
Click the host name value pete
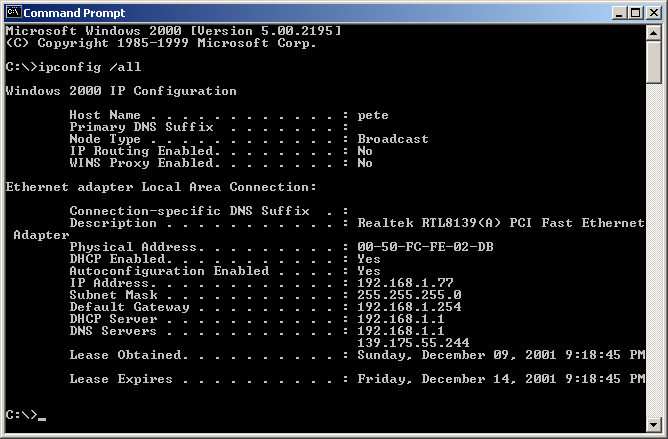point(373,115)
